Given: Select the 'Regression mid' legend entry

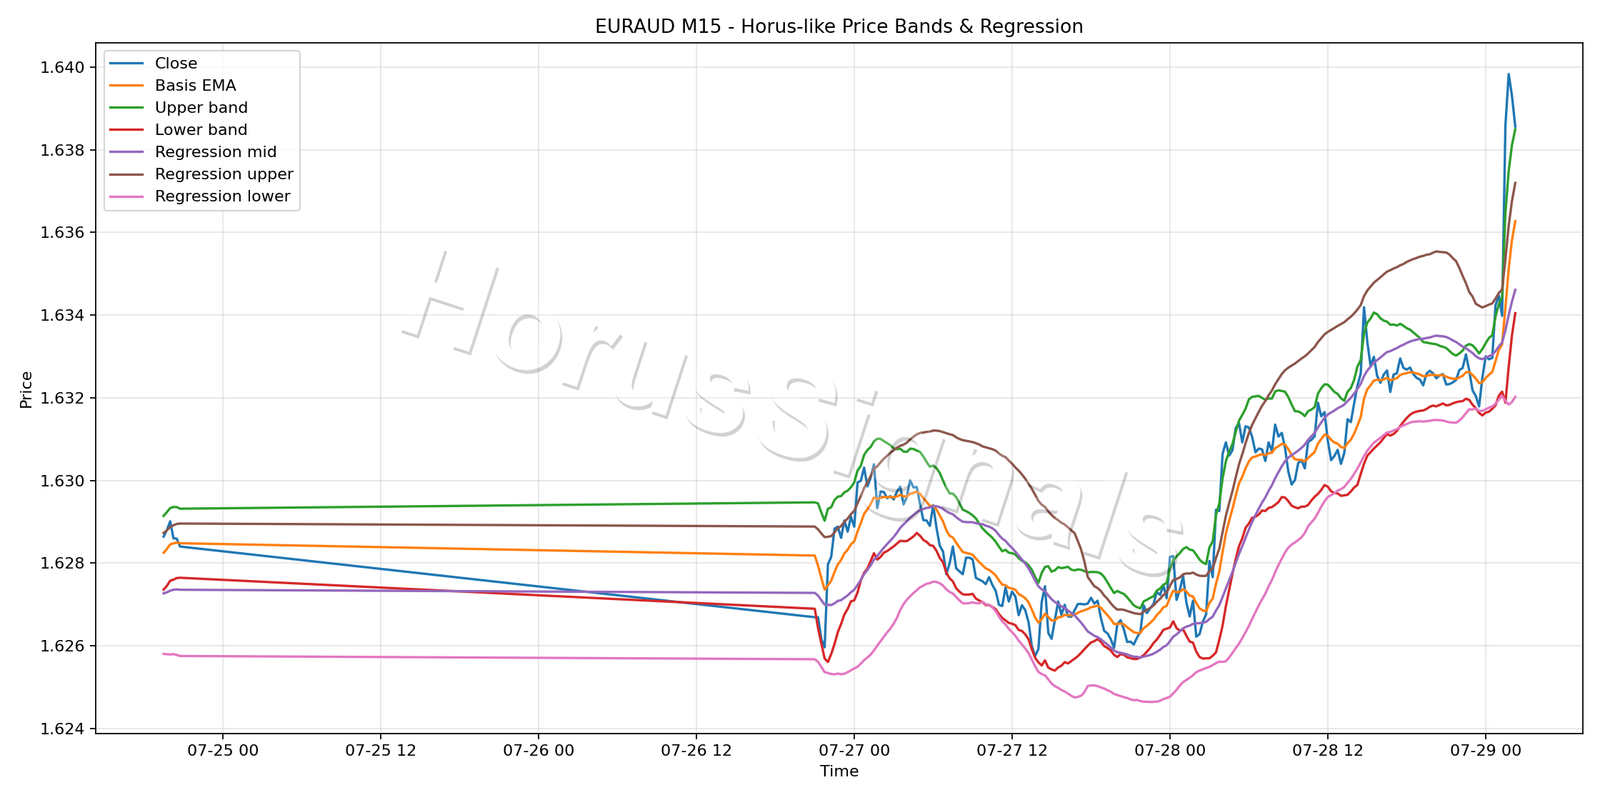Looking at the screenshot, I should (x=193, y=152).
